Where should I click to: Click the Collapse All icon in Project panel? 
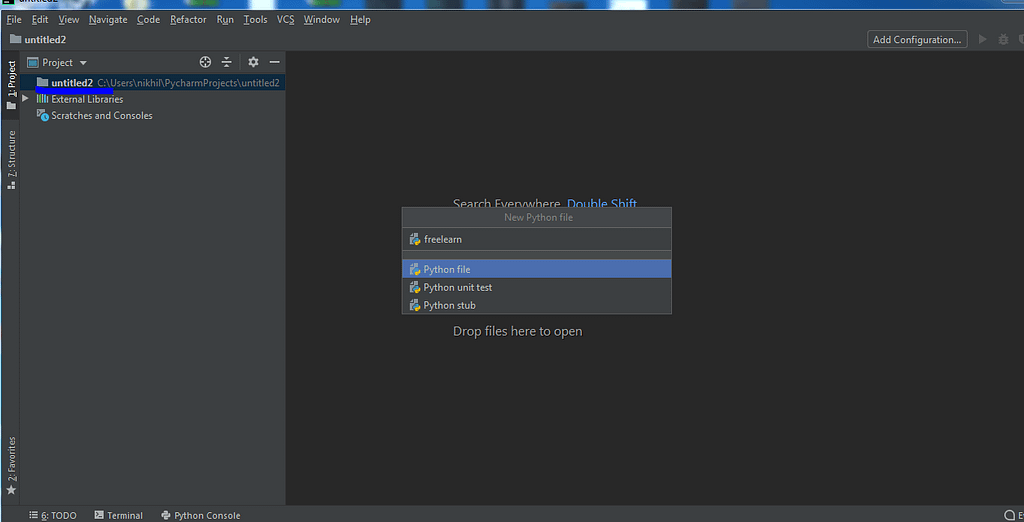(x=227, y=62)
